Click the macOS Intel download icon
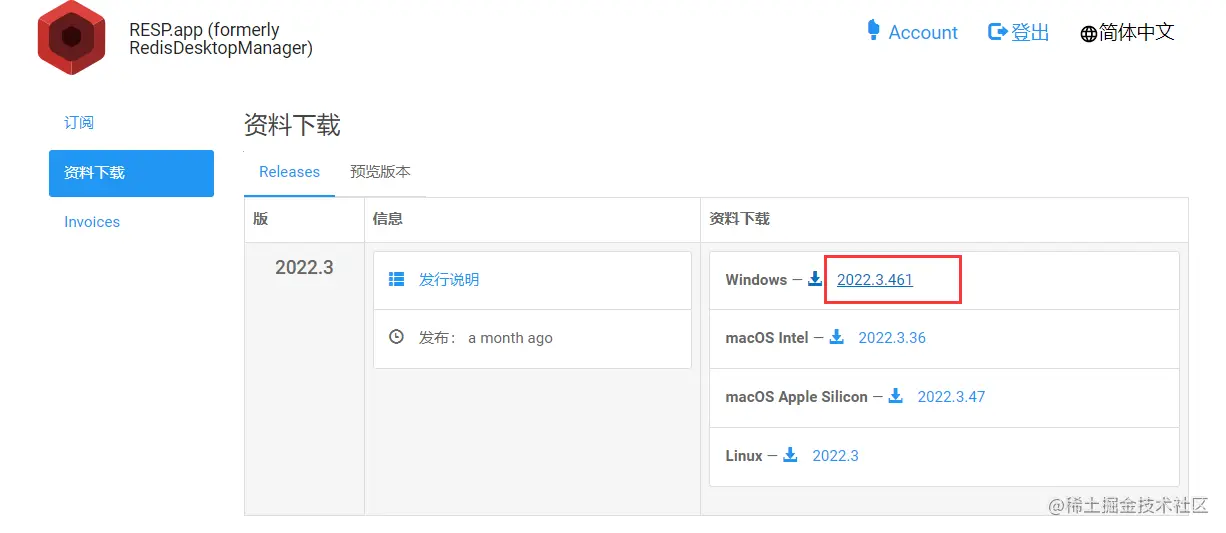This screenshot has width=1226, height=533. (x=836, y=337)
